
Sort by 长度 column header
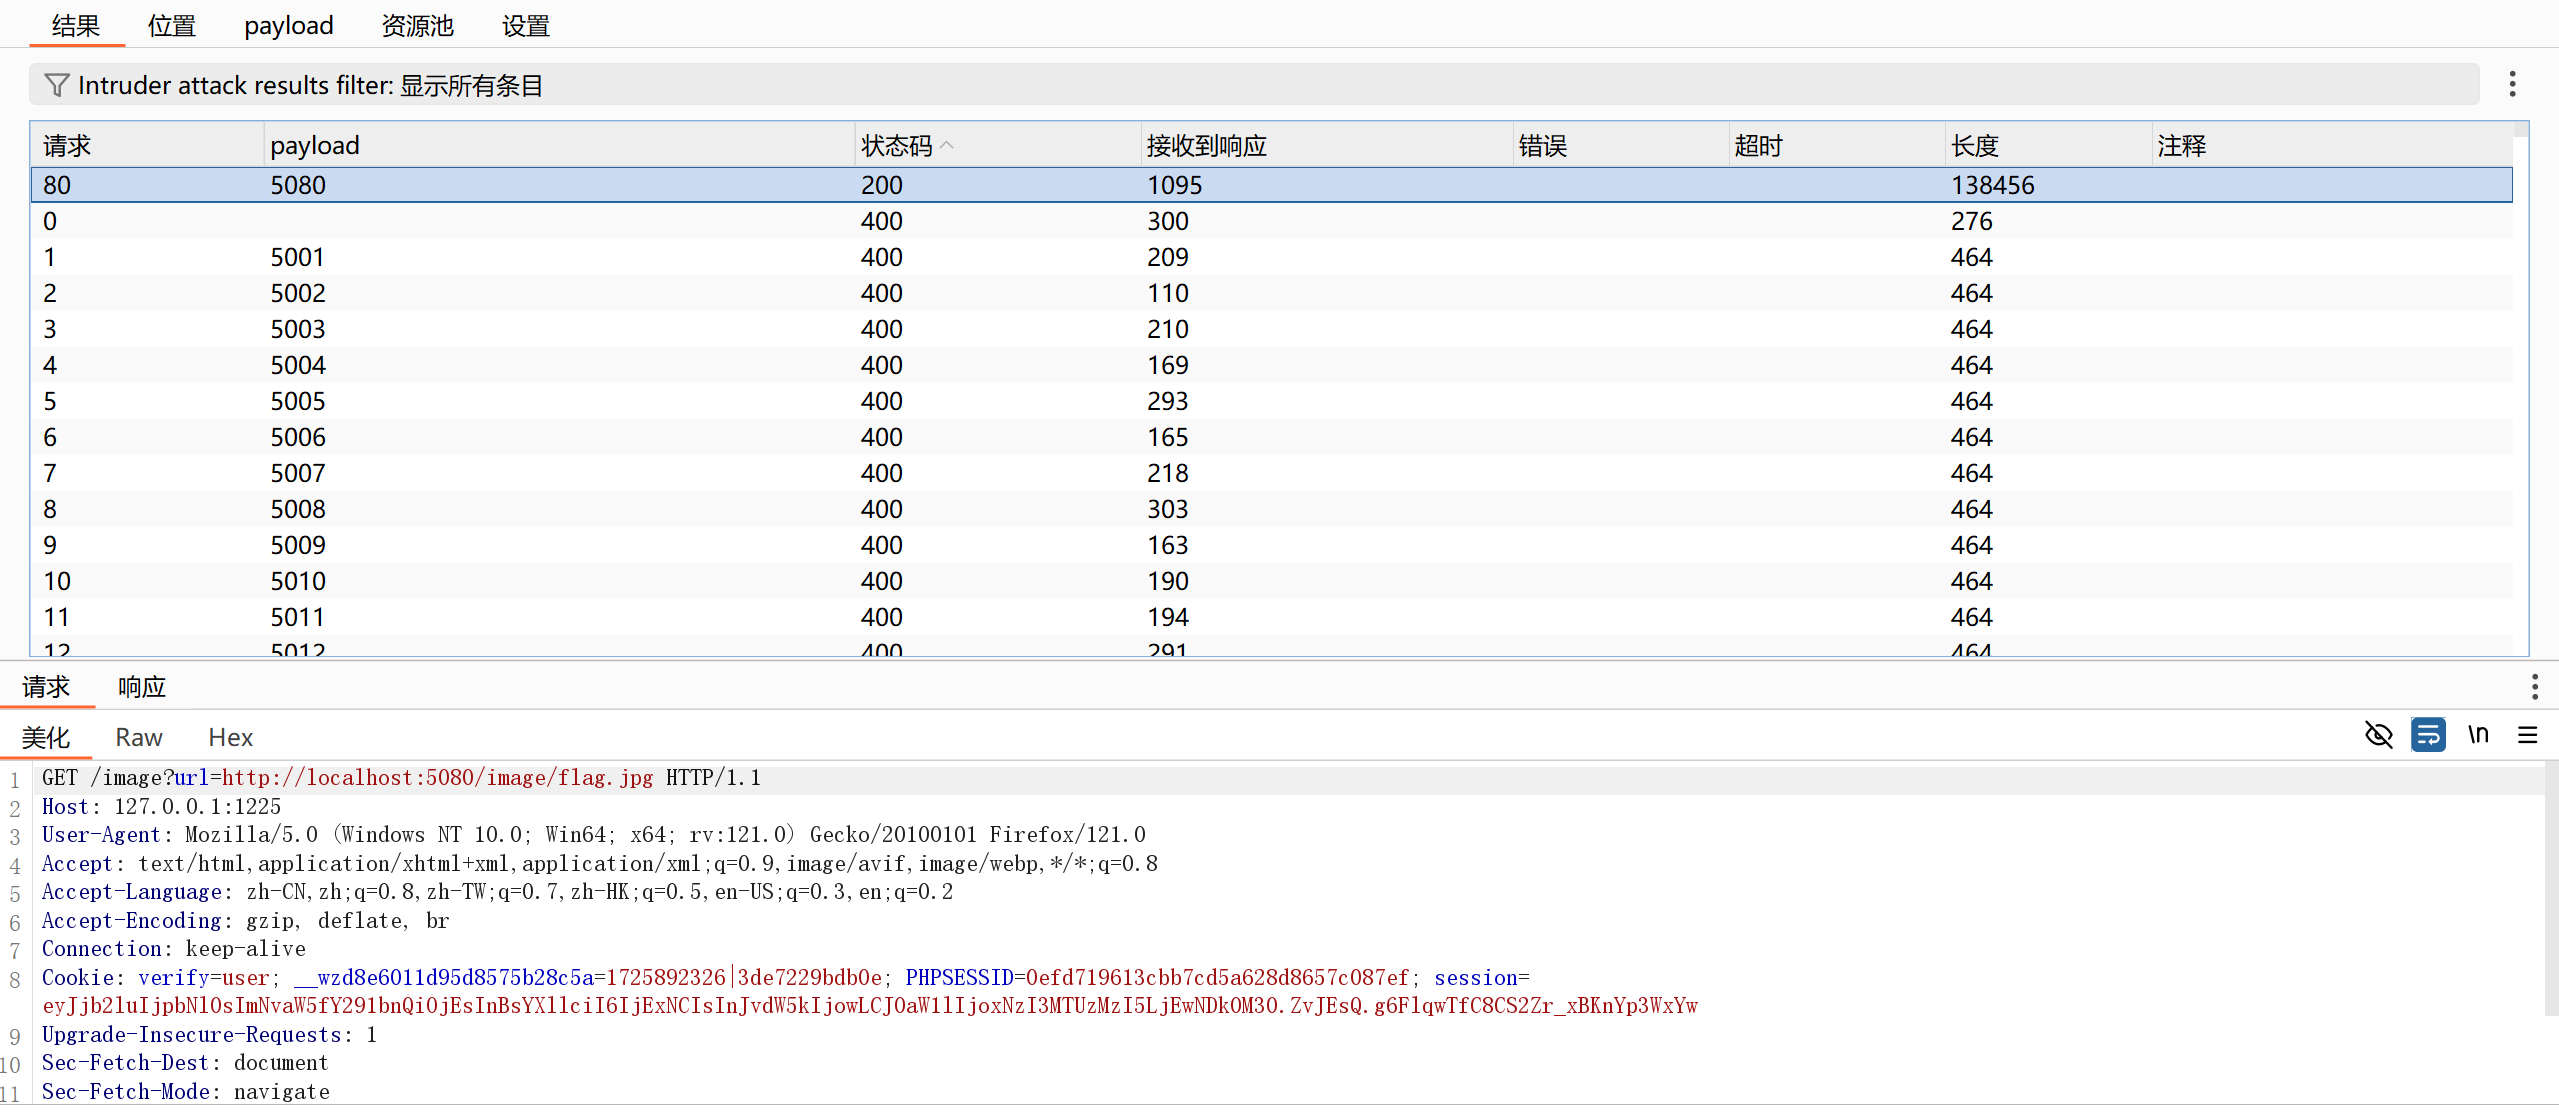click(1974, 146)
